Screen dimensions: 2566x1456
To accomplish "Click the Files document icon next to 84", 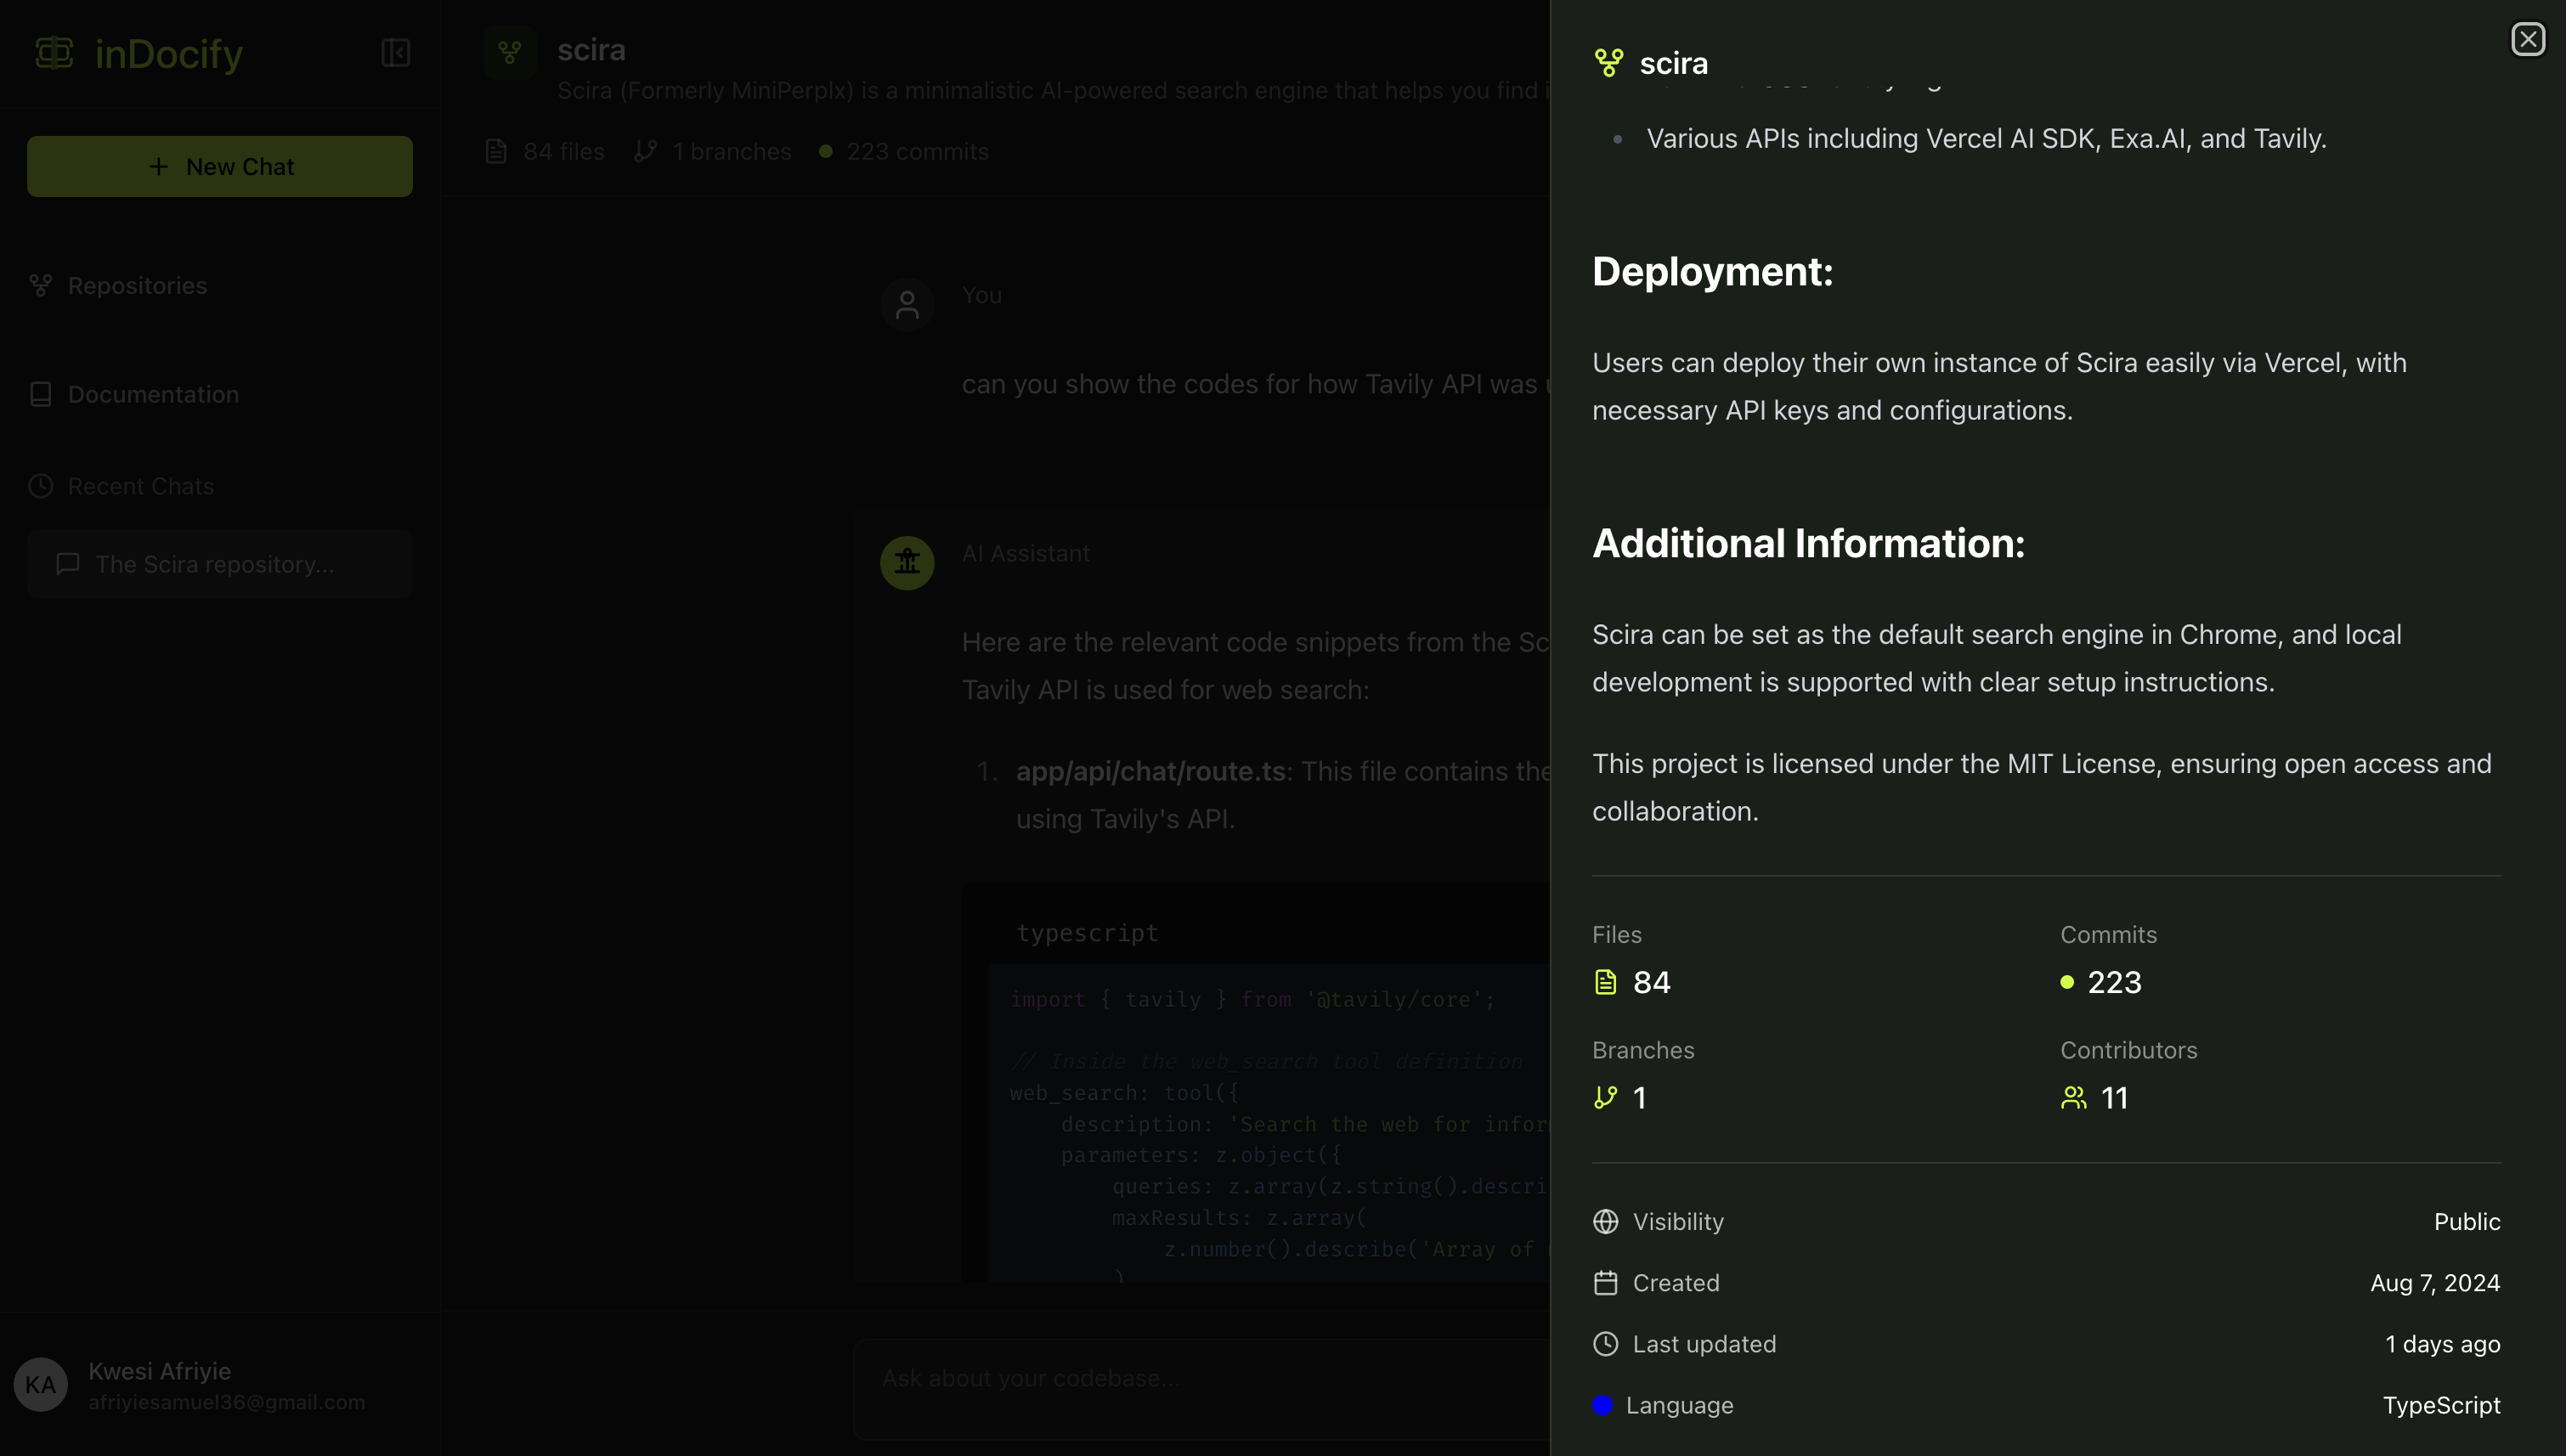I will click(1605, 982).
